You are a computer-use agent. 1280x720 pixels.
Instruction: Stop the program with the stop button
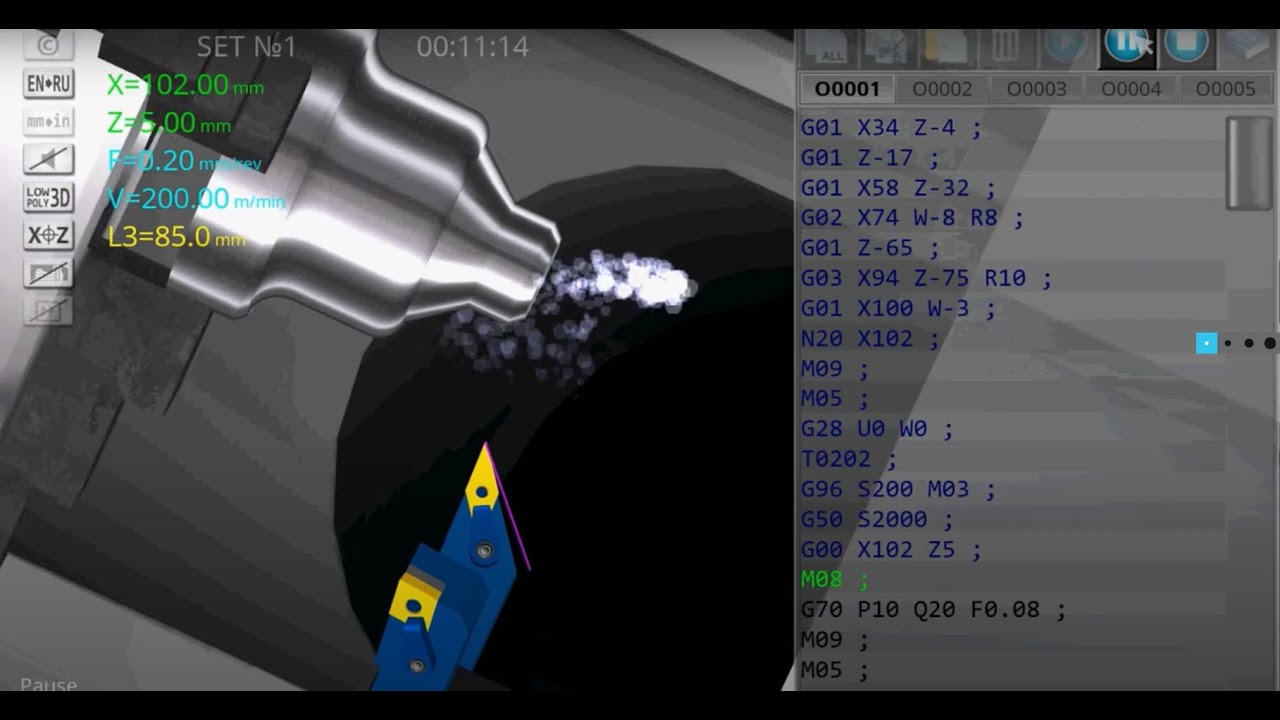point(1186,47)
